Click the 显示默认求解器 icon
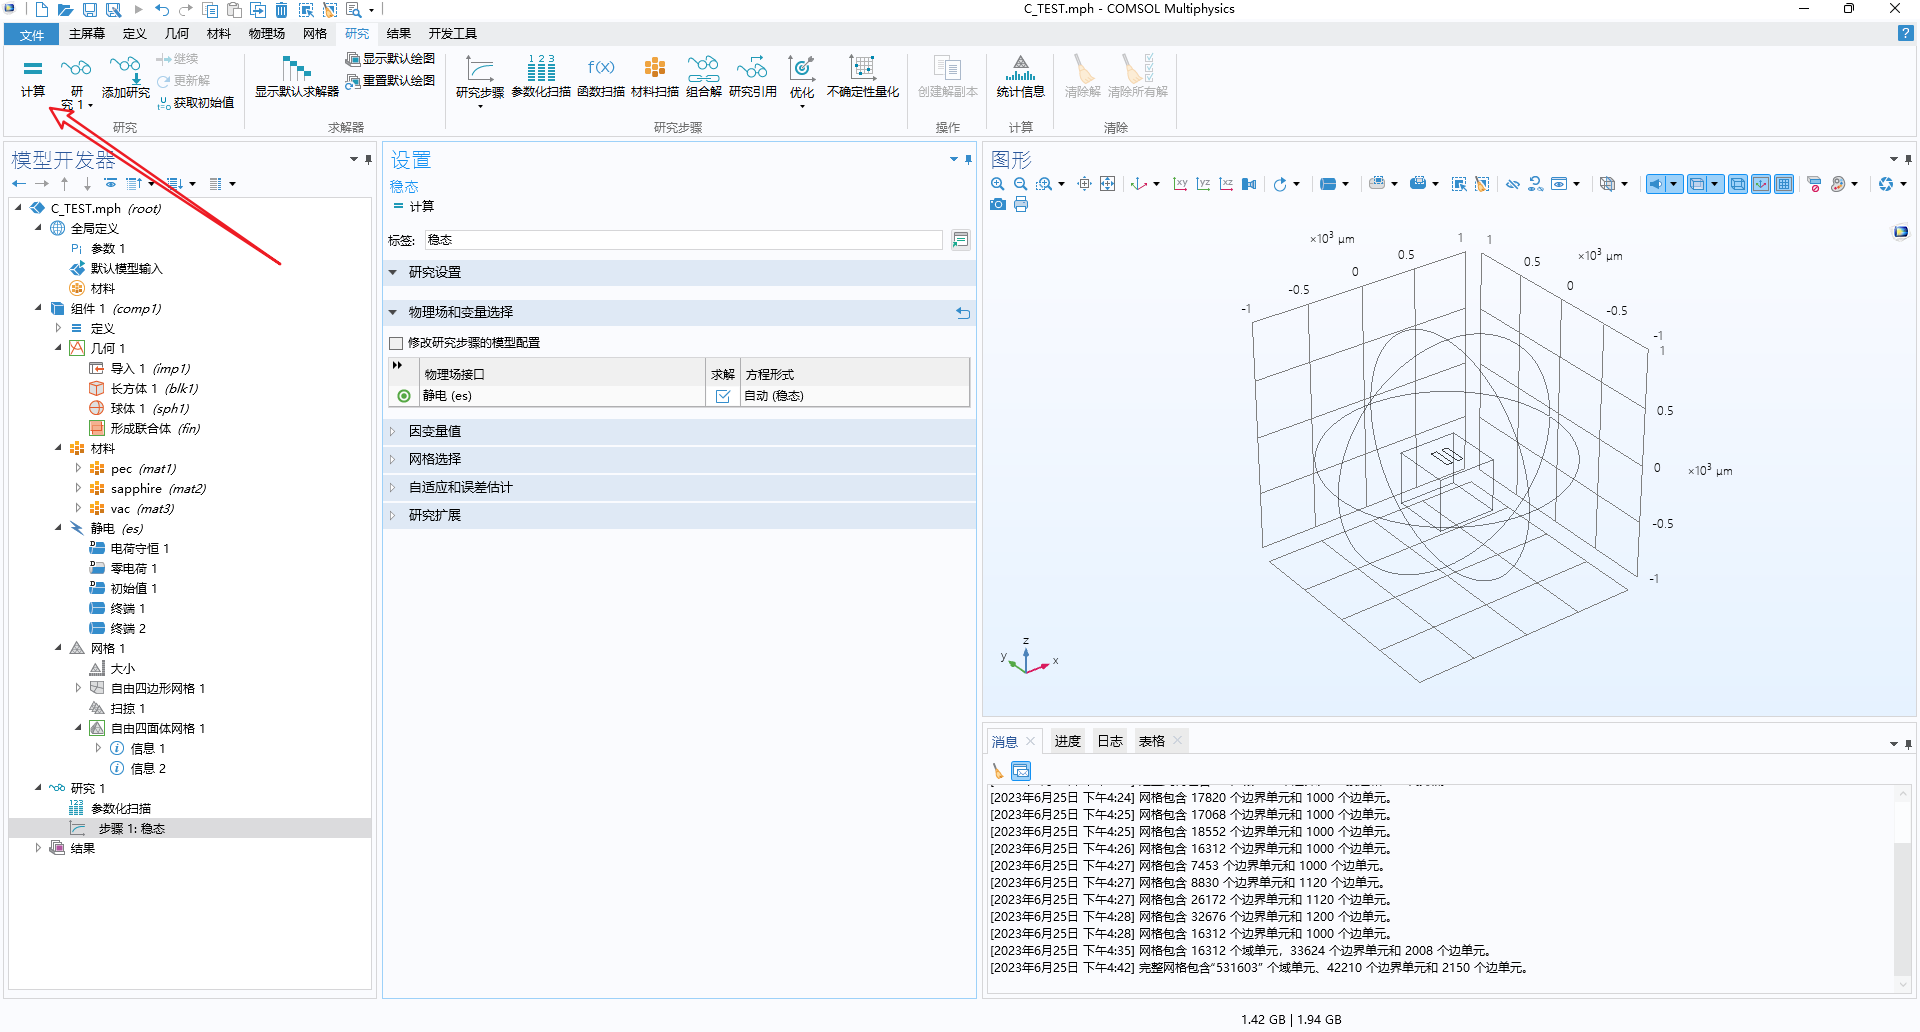 pos(297,77)
